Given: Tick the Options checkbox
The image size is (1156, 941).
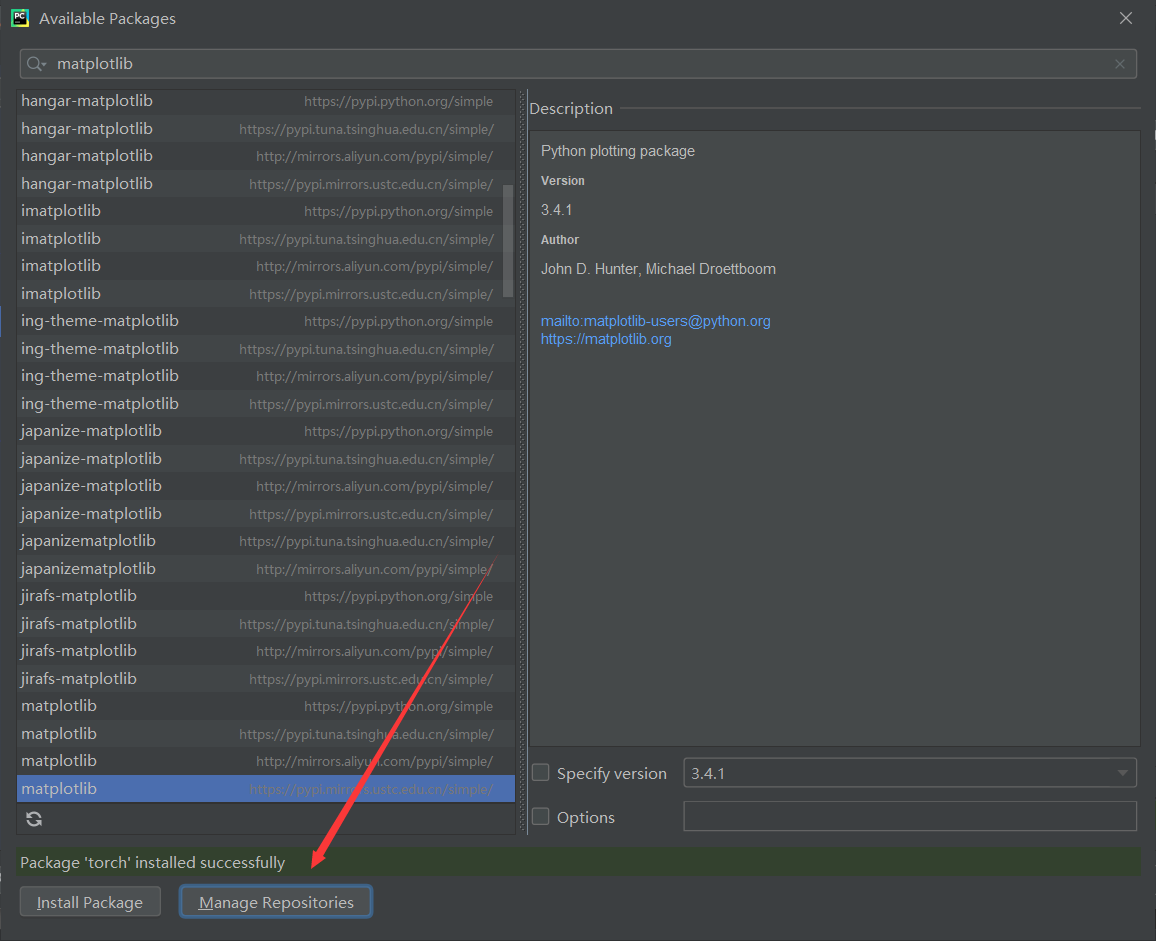Looking at the screenshot, I should click(541, 816).
